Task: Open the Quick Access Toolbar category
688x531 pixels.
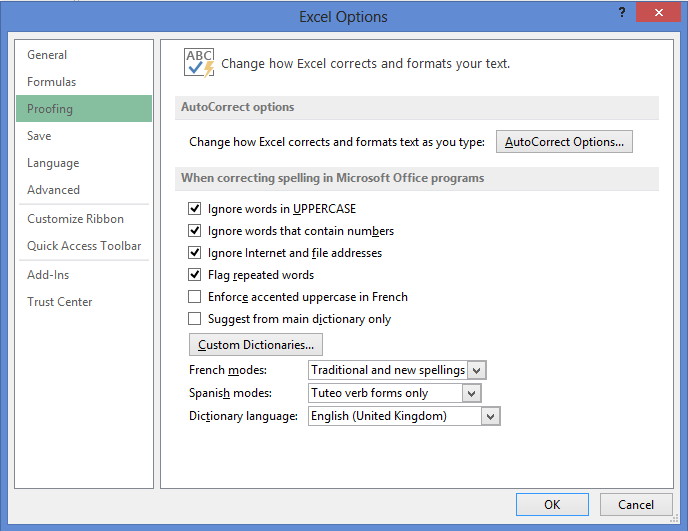Action: tap(84, 246)
